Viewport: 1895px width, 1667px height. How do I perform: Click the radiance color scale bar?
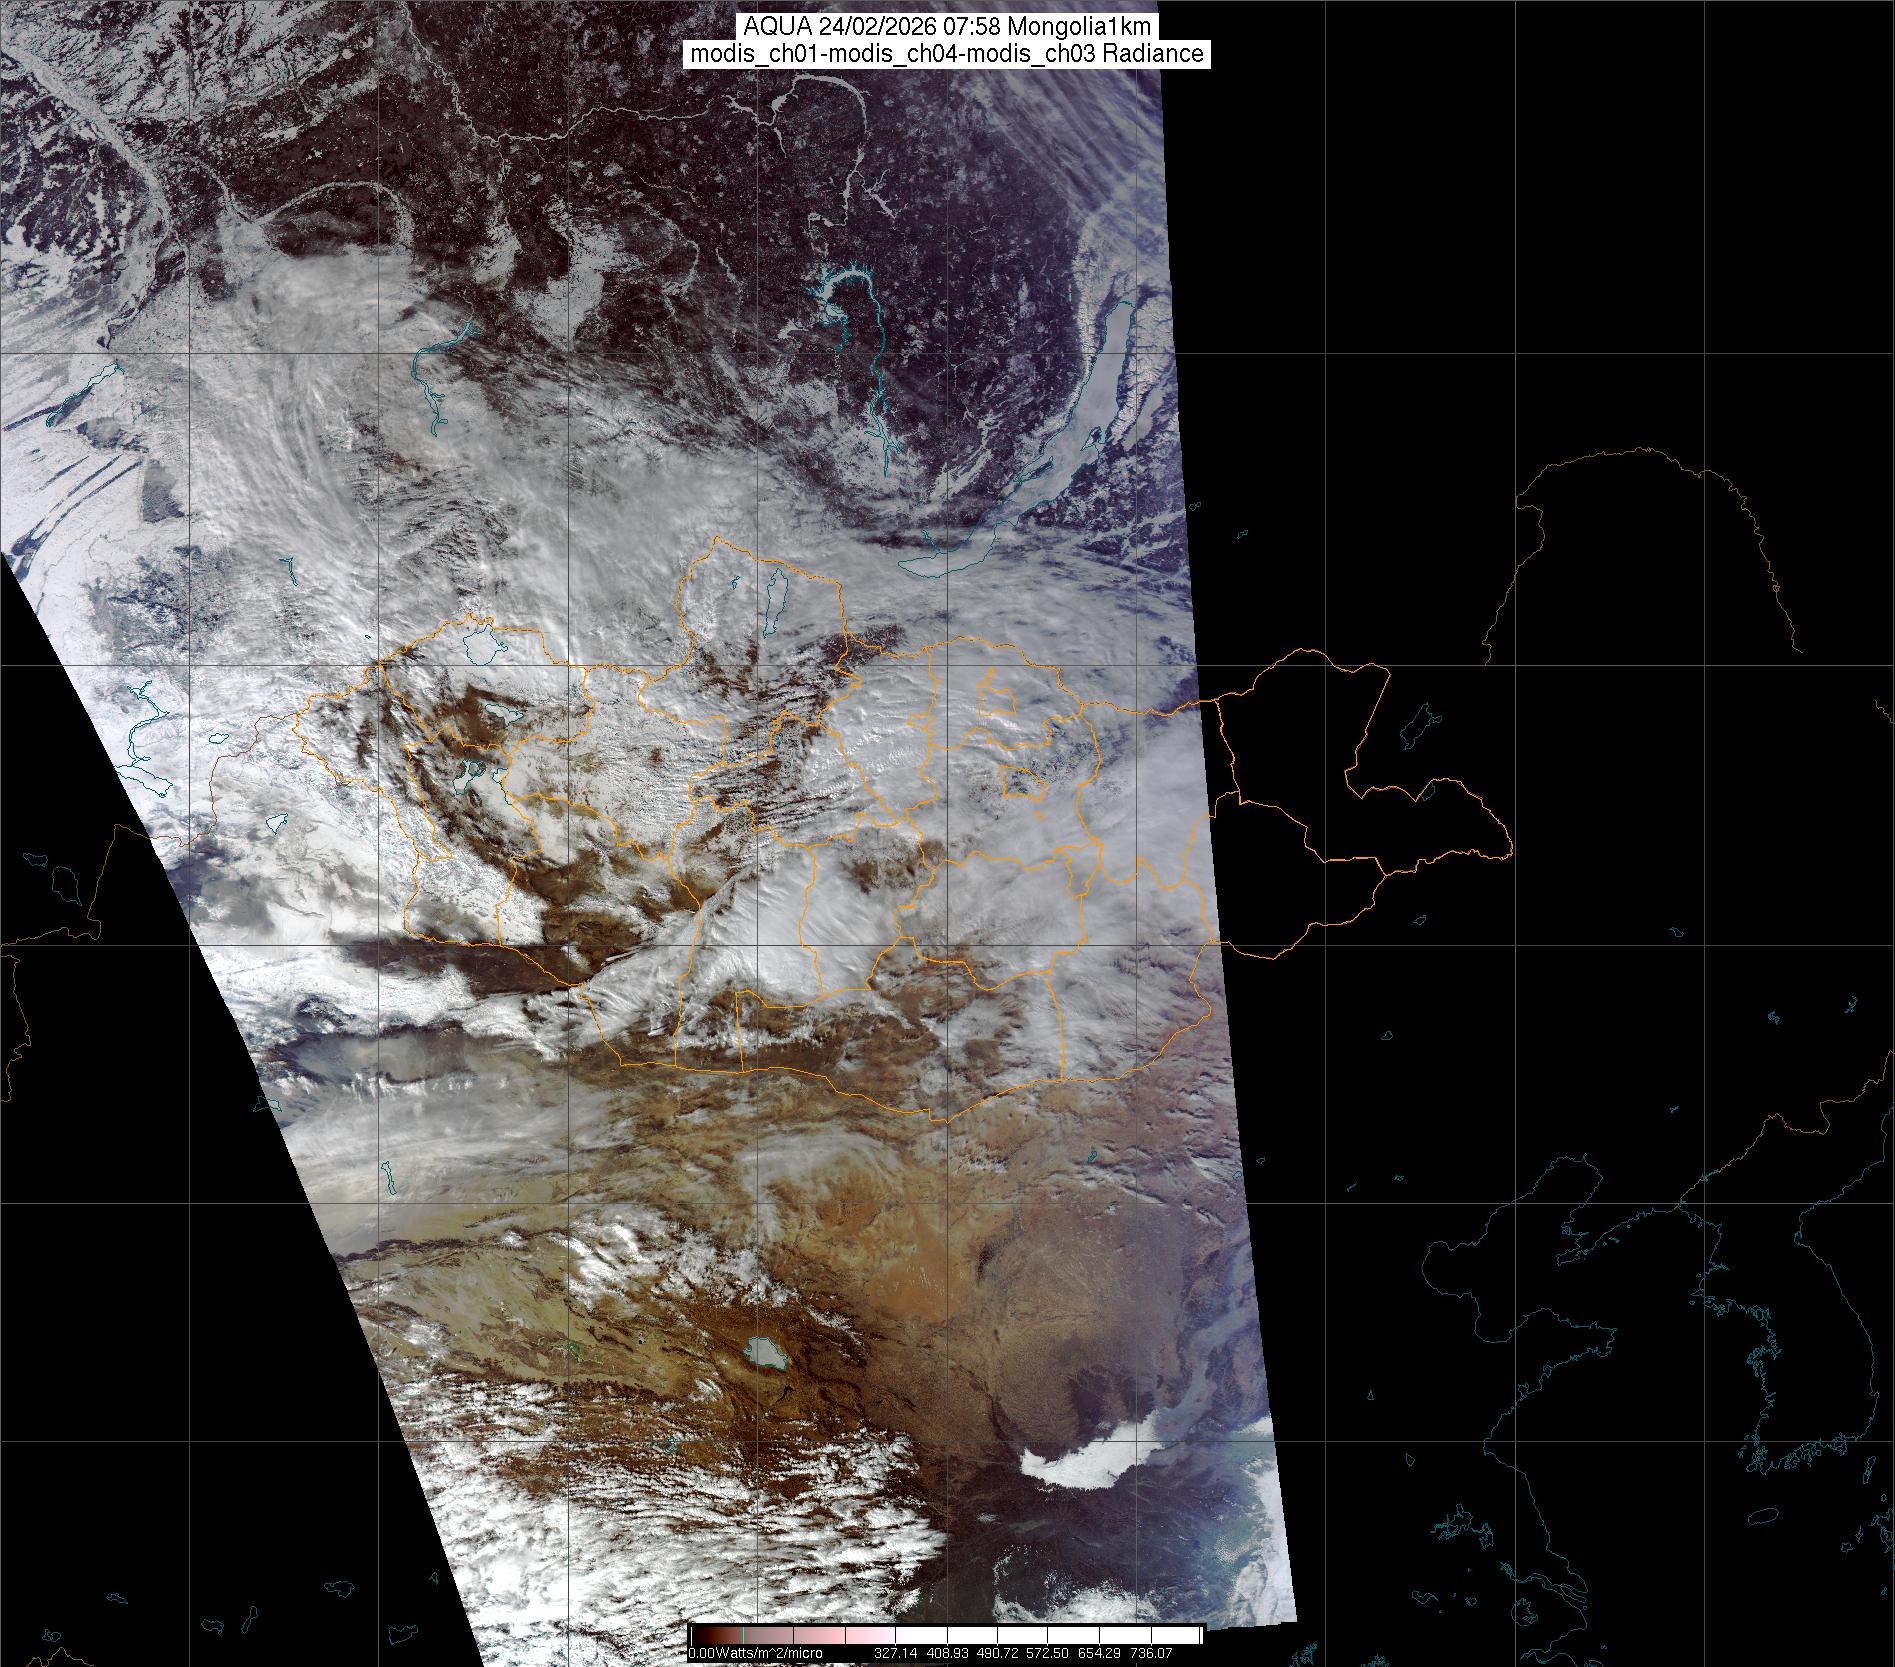pyautogui.click(x=946, y=1635)
